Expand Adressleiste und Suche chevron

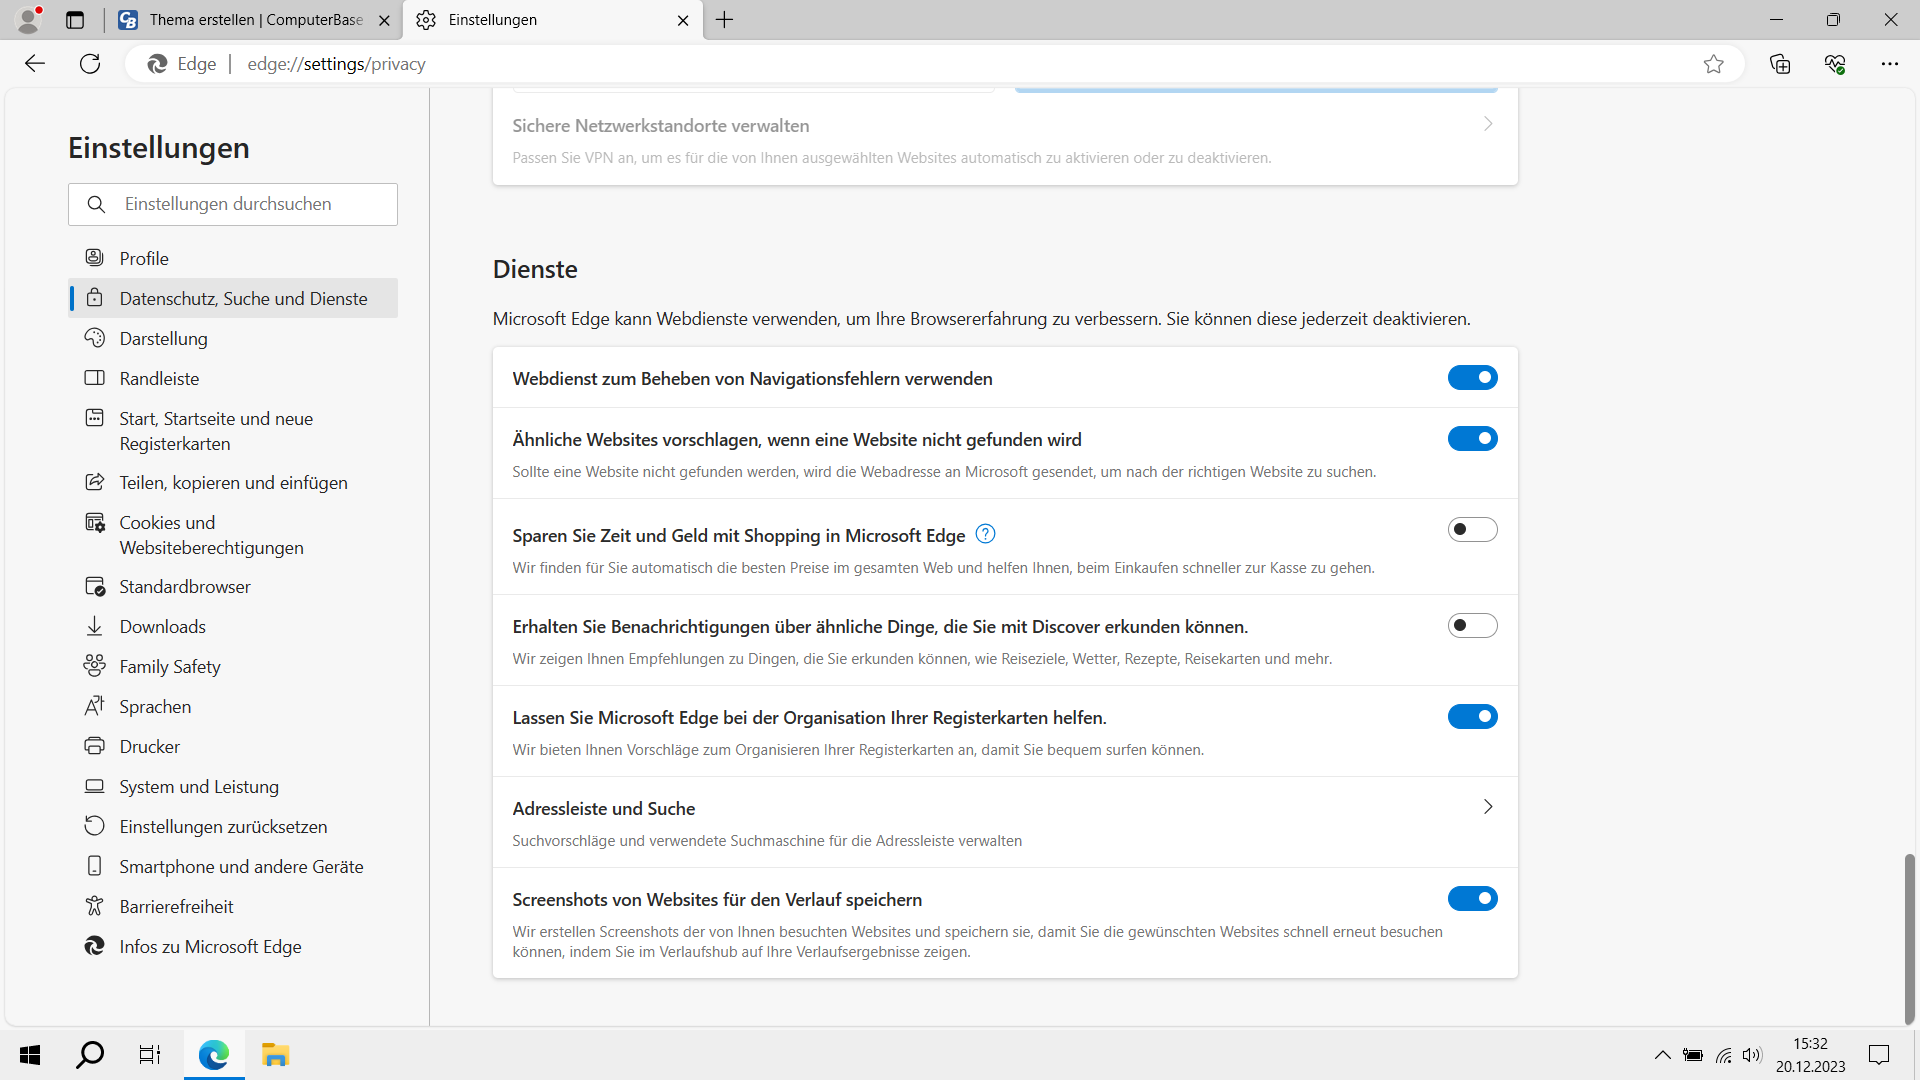tap(1488, 807)
